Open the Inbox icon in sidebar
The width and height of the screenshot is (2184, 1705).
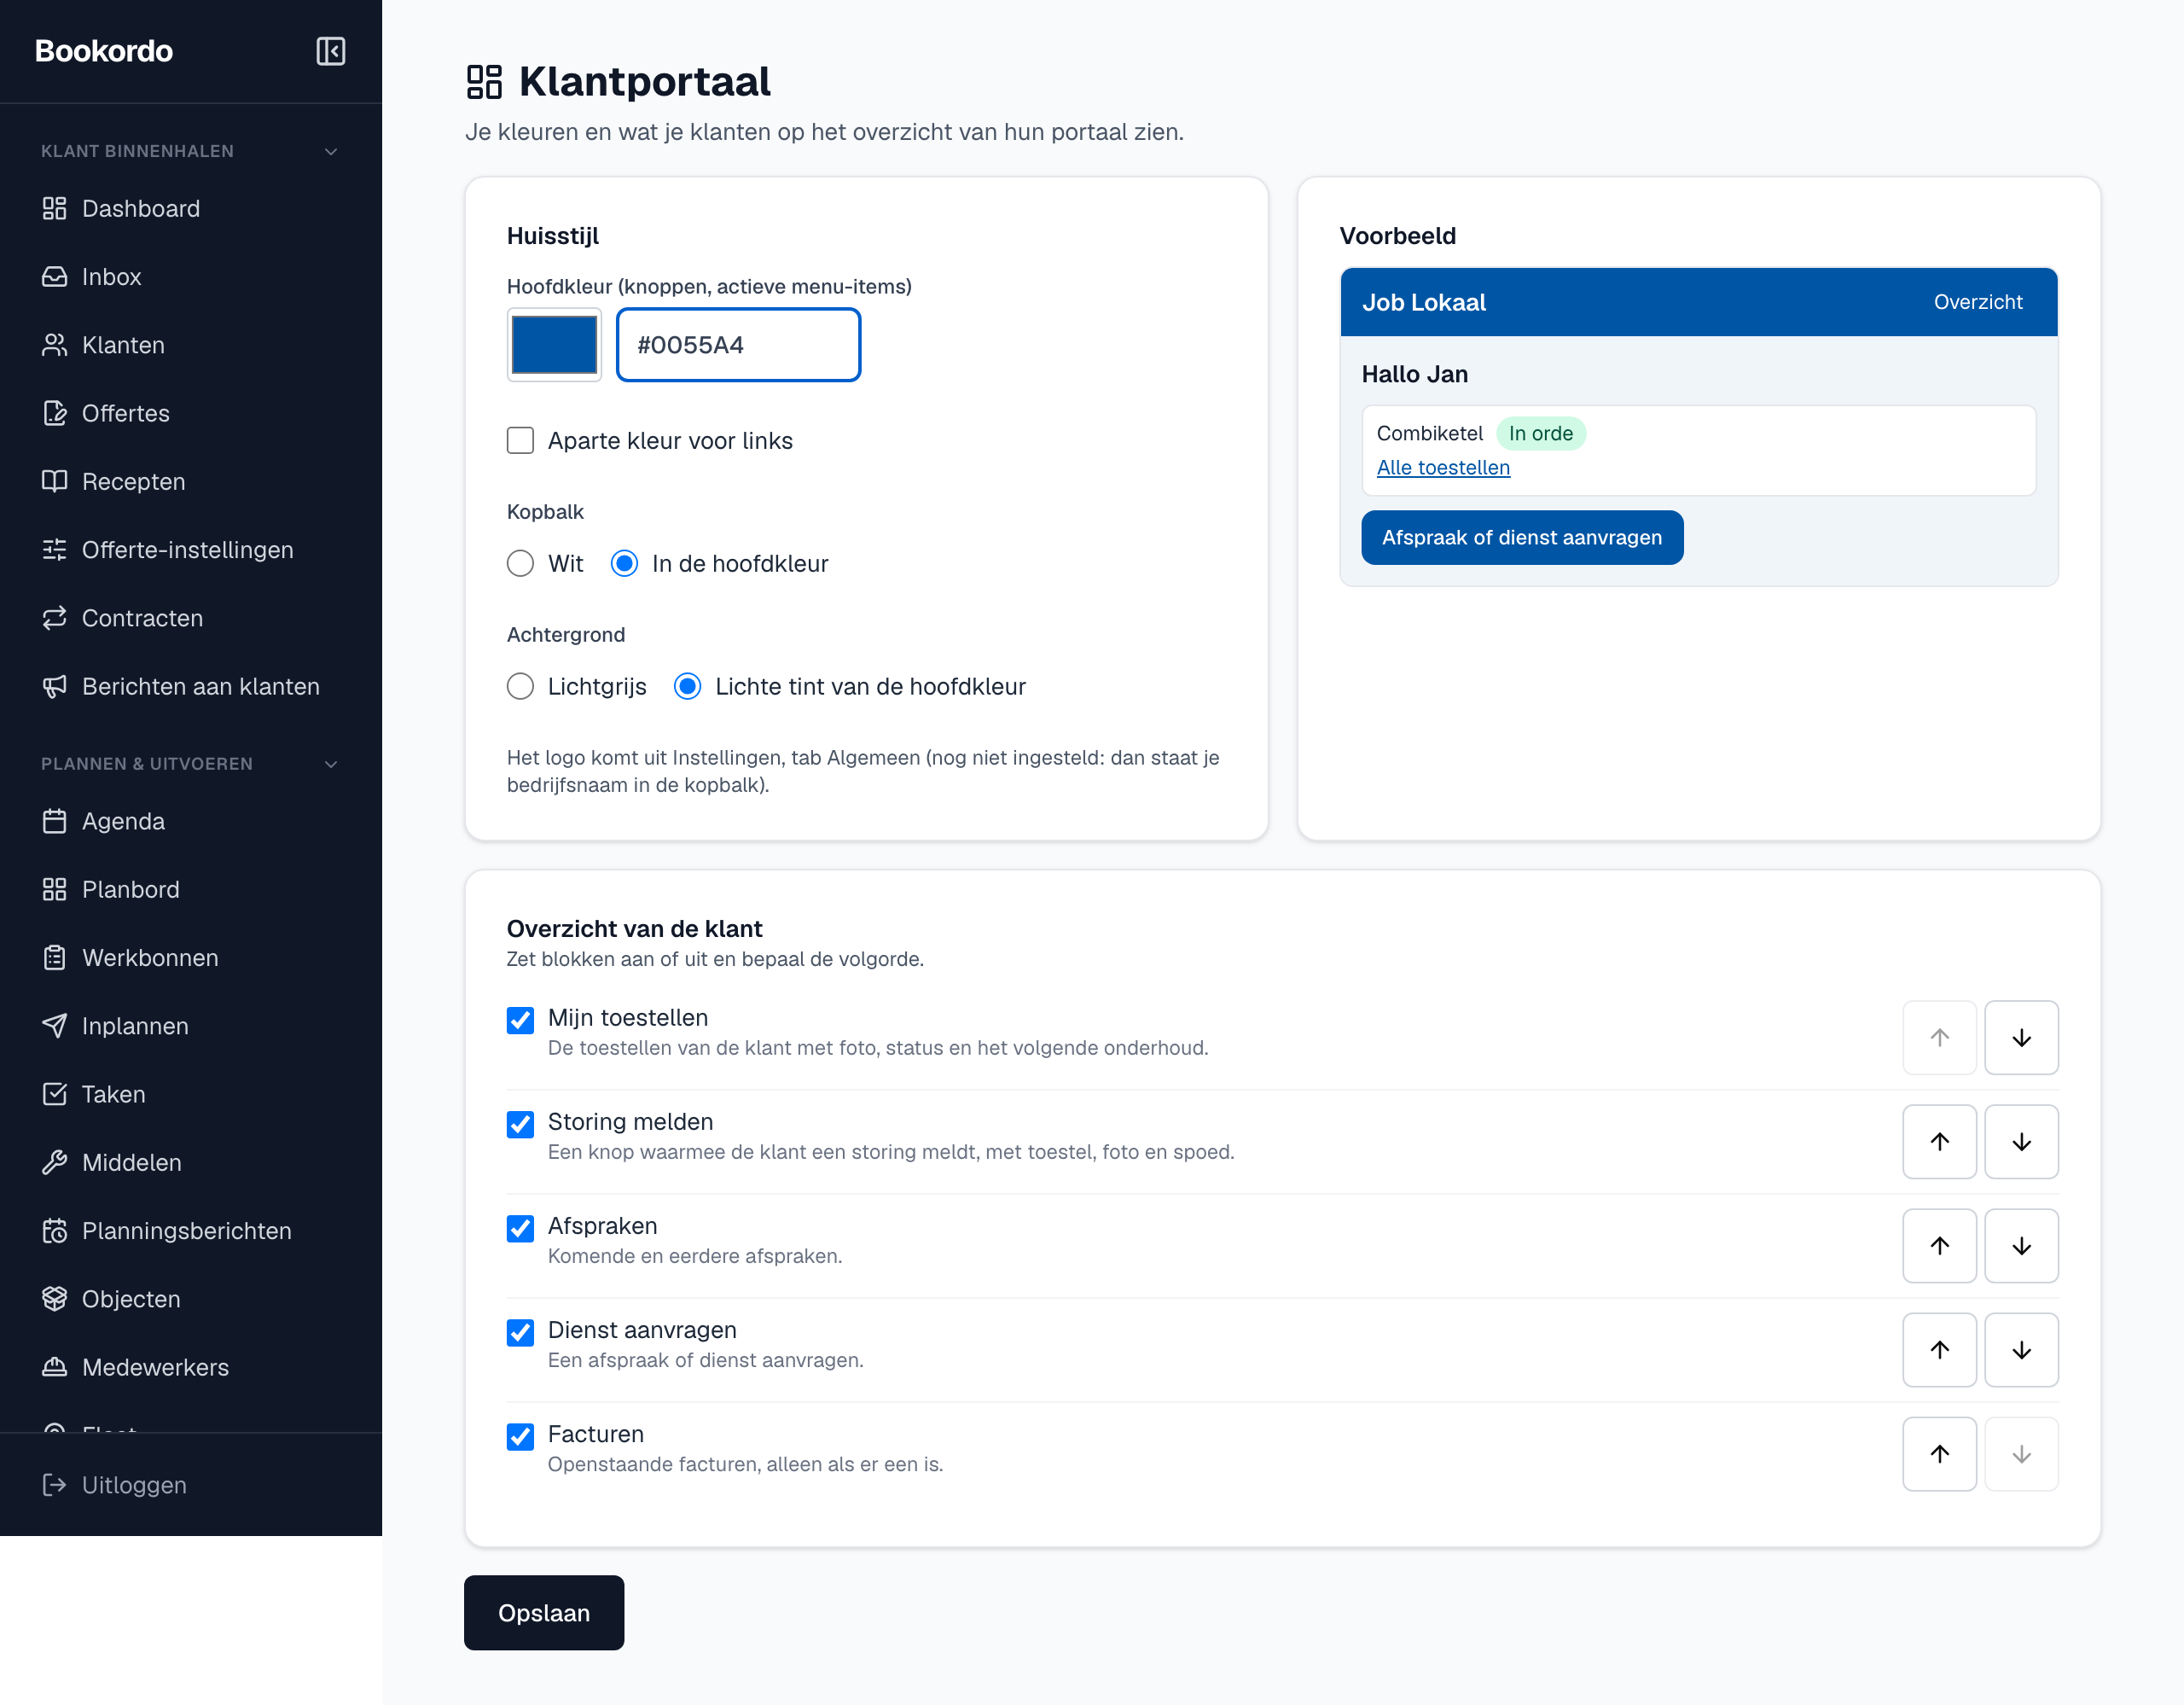54,277
